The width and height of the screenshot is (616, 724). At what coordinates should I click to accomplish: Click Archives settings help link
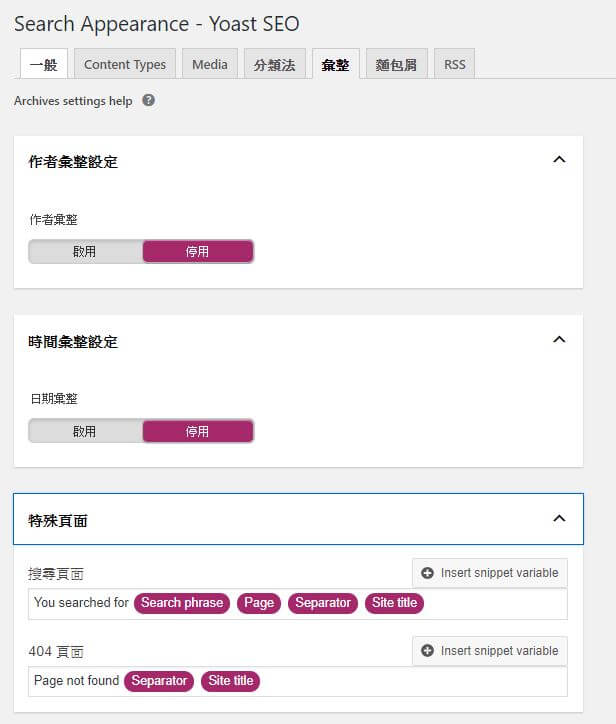(73, 101)
